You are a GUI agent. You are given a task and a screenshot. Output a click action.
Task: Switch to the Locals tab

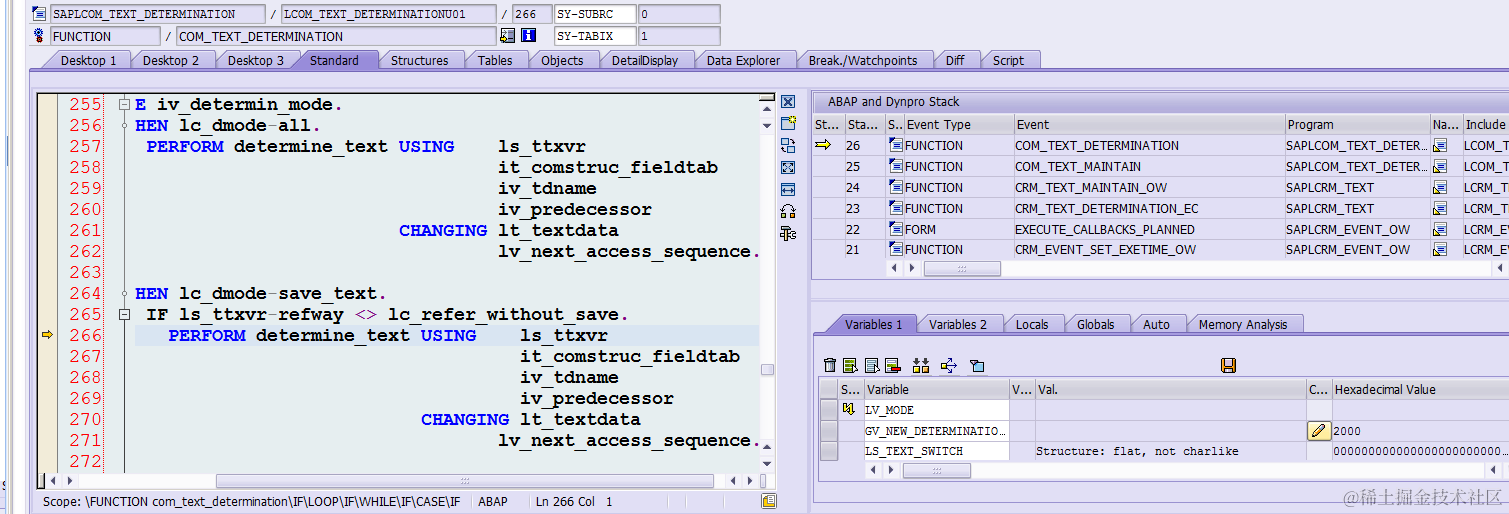click(1032, 324)
